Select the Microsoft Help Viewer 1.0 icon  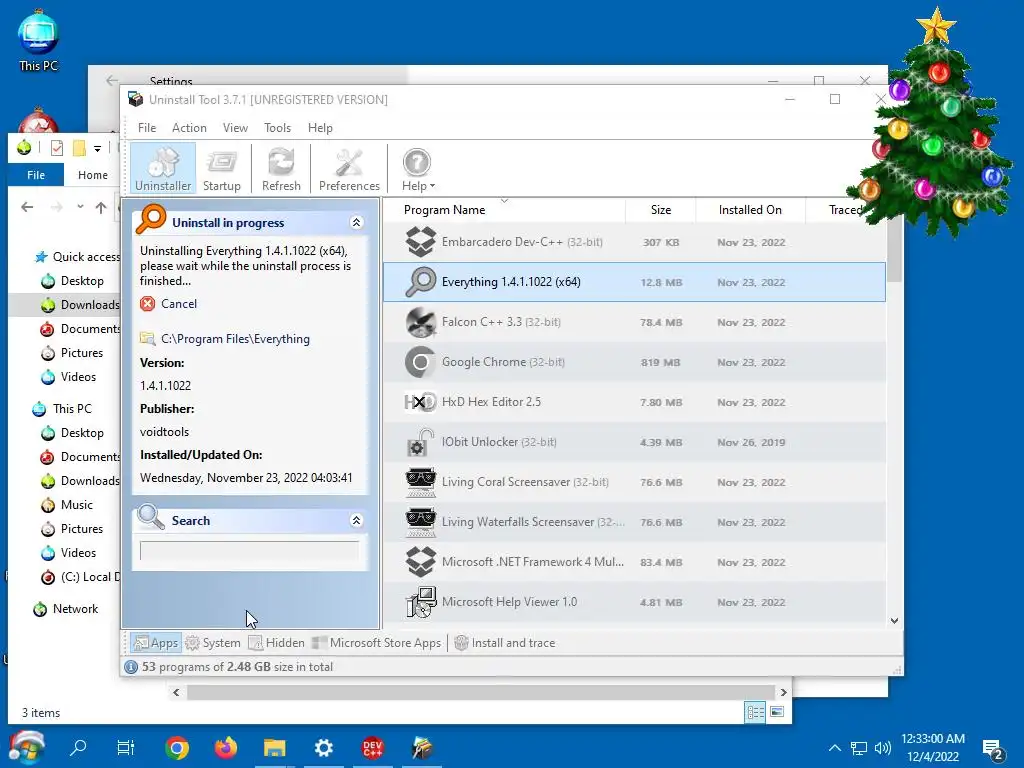(x=421, y=601)
